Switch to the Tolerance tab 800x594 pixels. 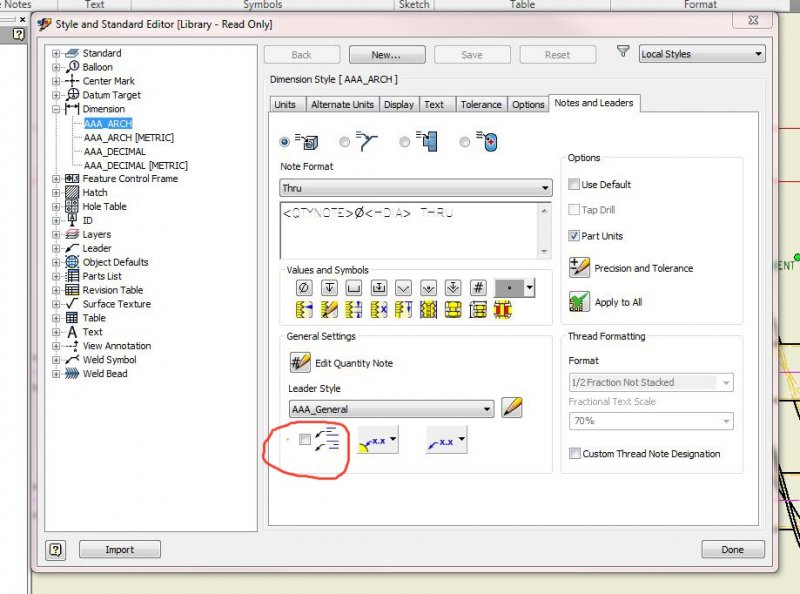coord(481,104)
